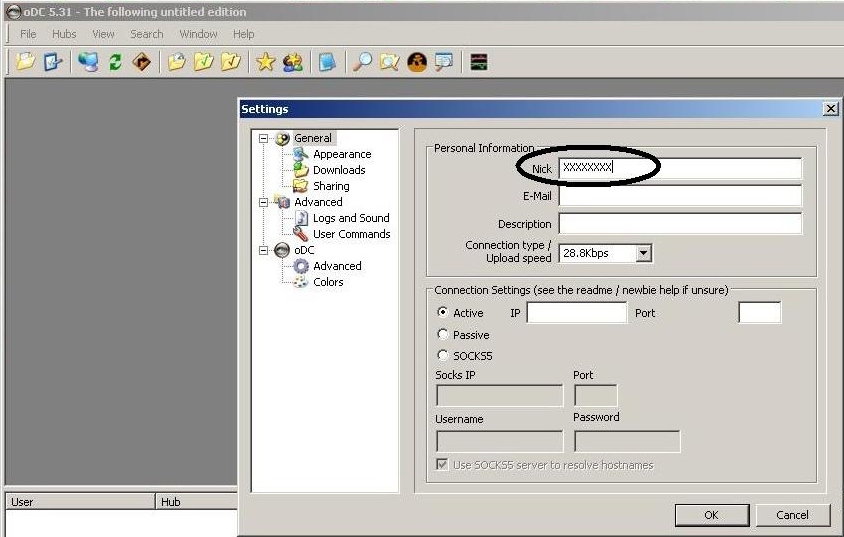The width and height of the screenshot is (844, 537).
Task: Open the Hubs menu
Action: (64, 34)
